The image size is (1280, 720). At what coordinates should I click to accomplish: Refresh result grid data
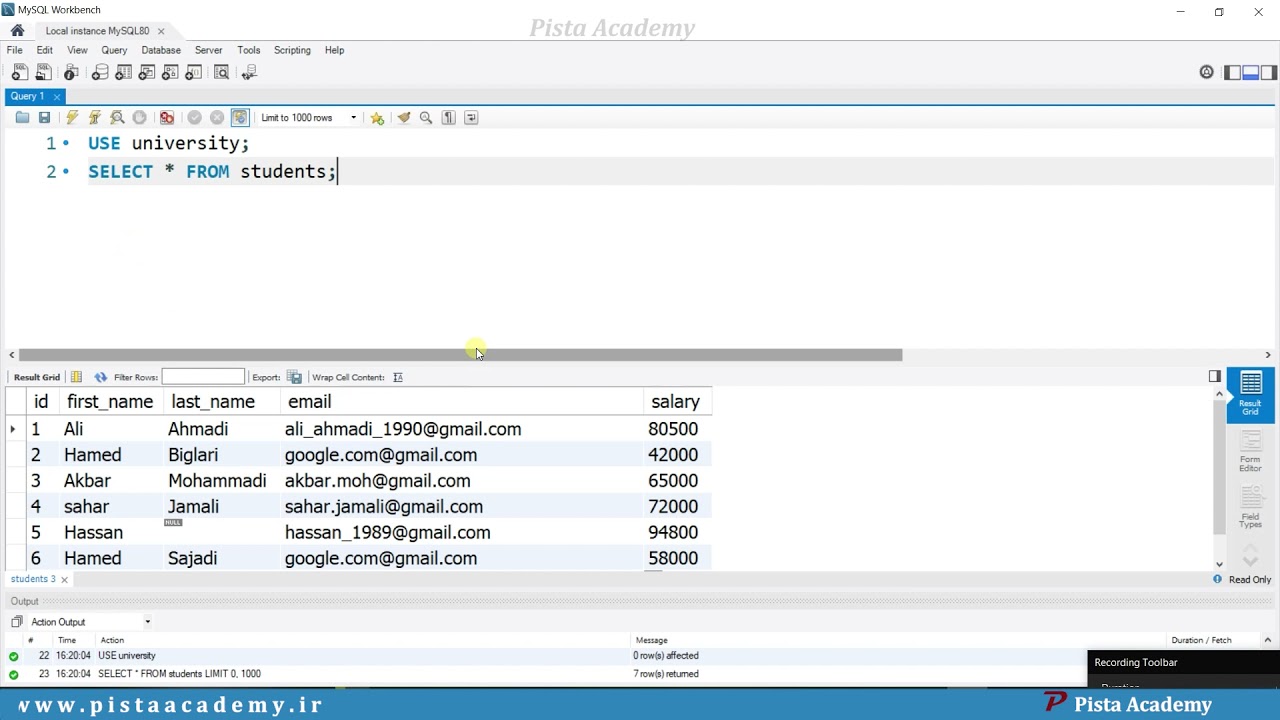tap(100, 377)
